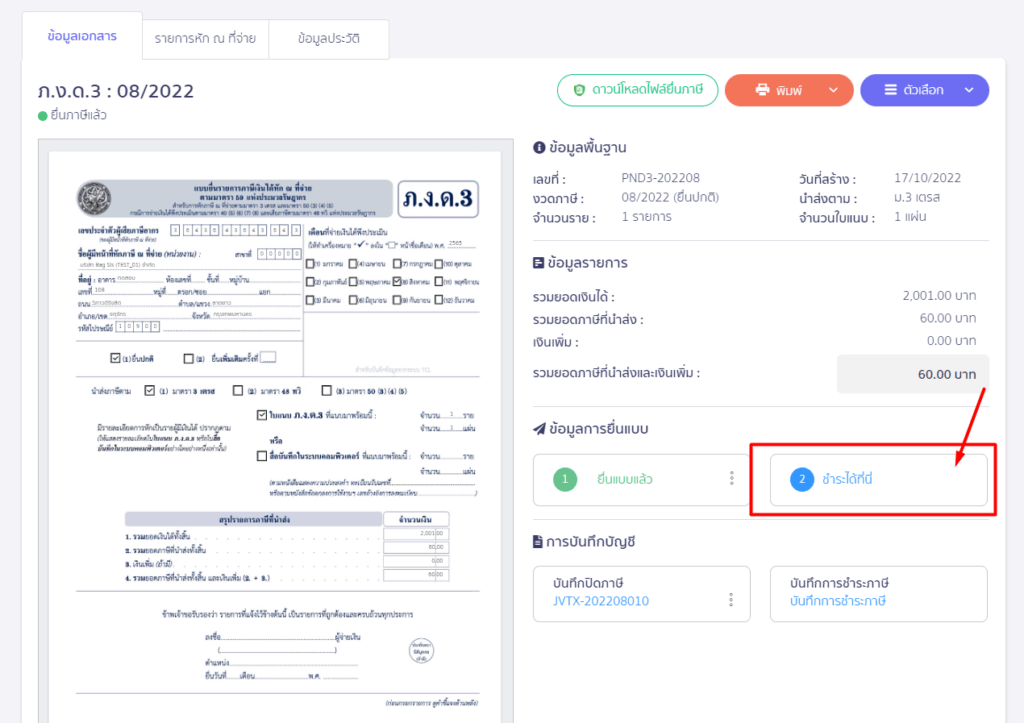Viewport: 1024px width, 723px height.
Task: Open the ข้อมูลประวัติ tab
Action: click(x=328, y=39)
